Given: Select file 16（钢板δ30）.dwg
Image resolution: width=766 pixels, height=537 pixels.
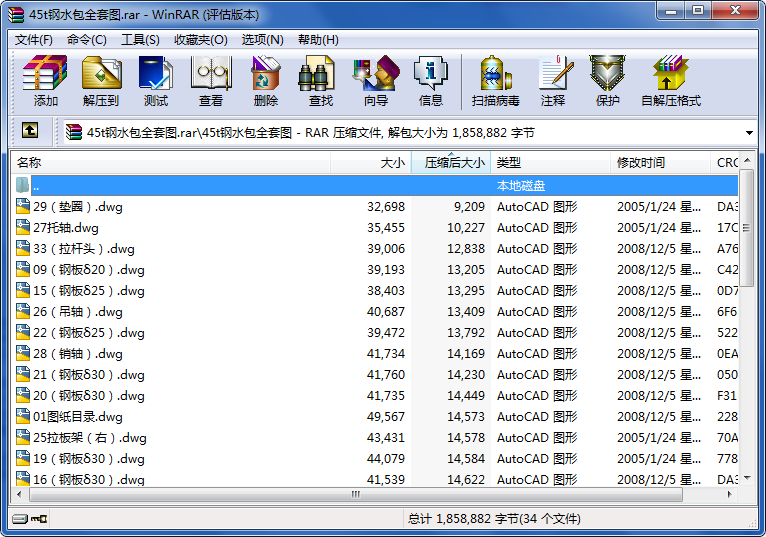Looking at the screenshot, I should pyautogui.click(x=375, y=479).
